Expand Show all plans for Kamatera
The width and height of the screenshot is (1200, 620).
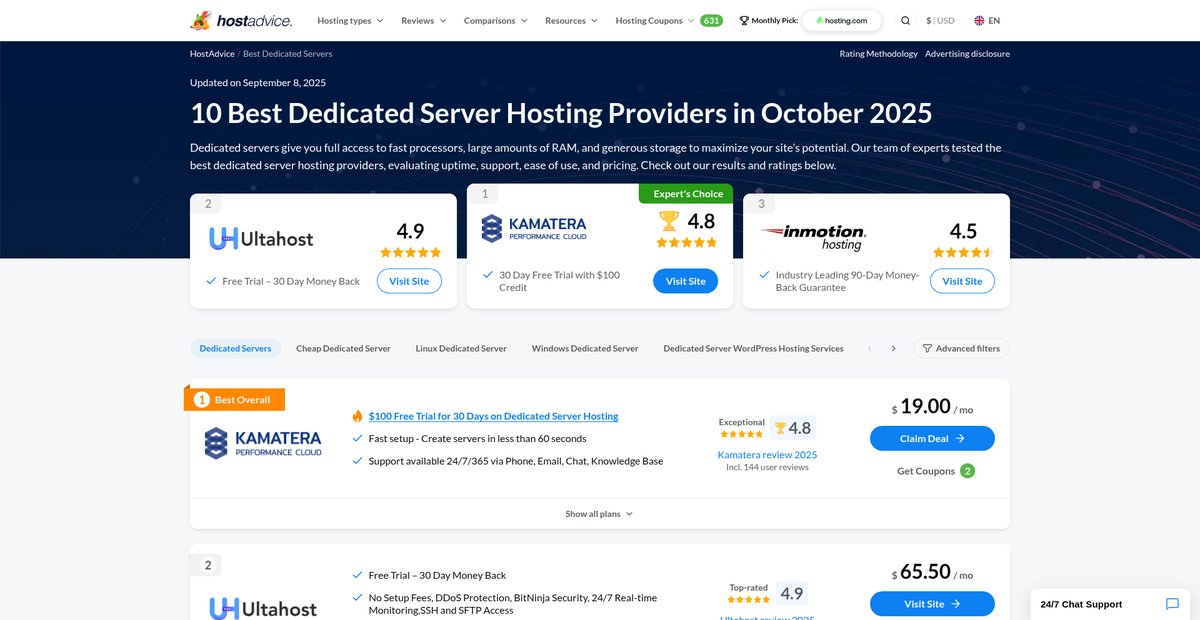pyautogui.click(x=599, y=514)
